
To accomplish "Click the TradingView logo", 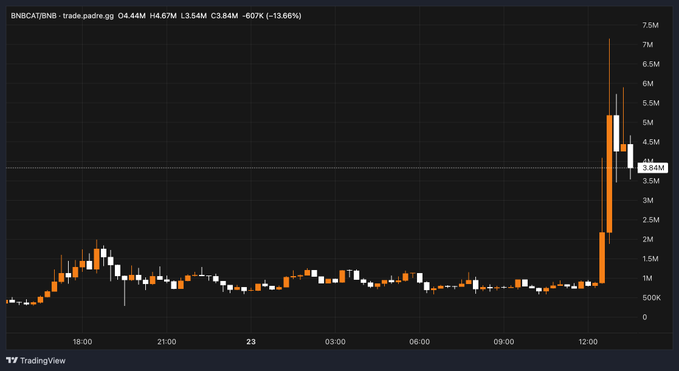I will (36, 360).
